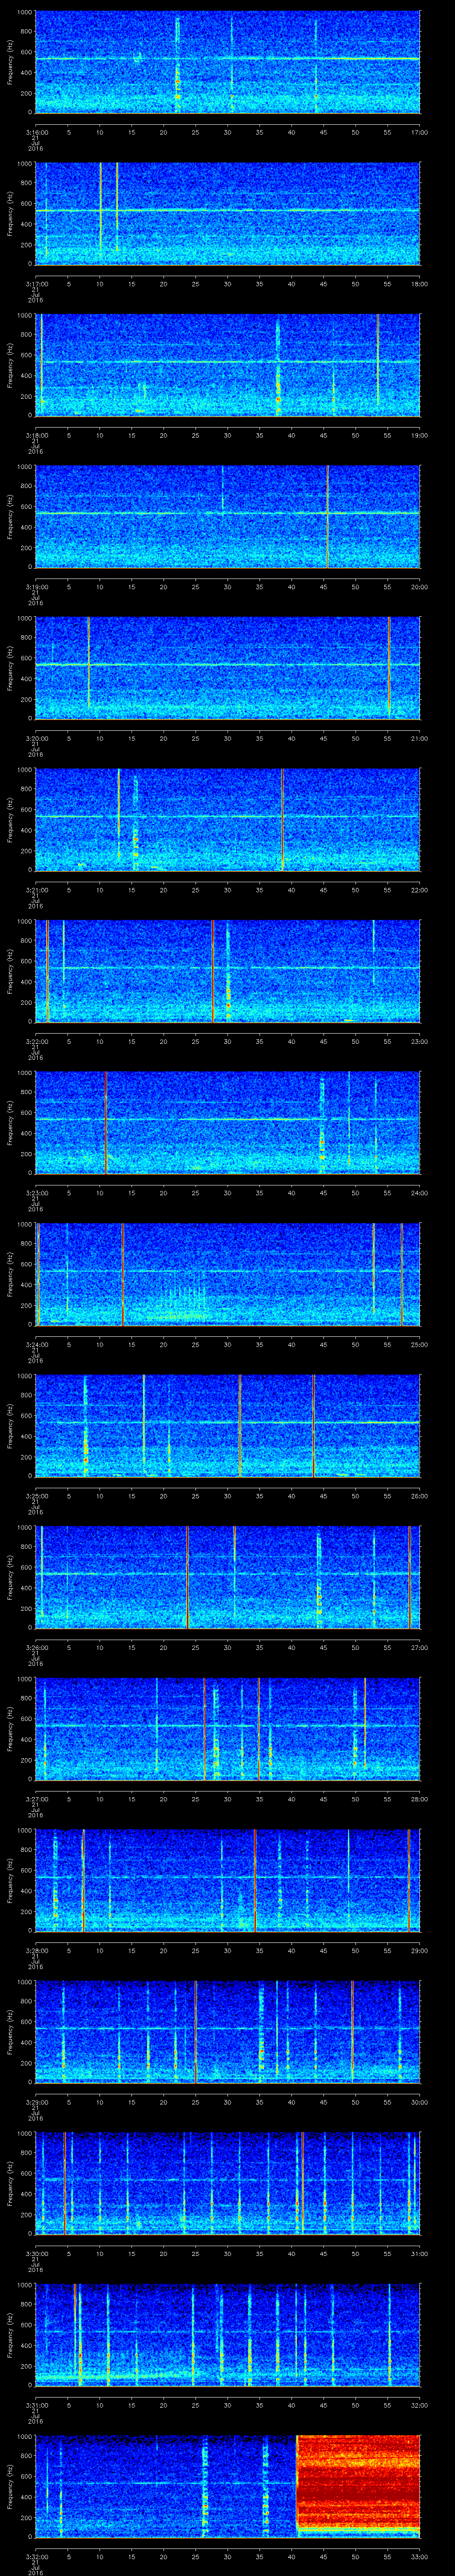The height and width of the screenshot is (2576, 455).
Task: Select the spectrogram panel starting at 3:20:00
Action: tap(228, 668)
